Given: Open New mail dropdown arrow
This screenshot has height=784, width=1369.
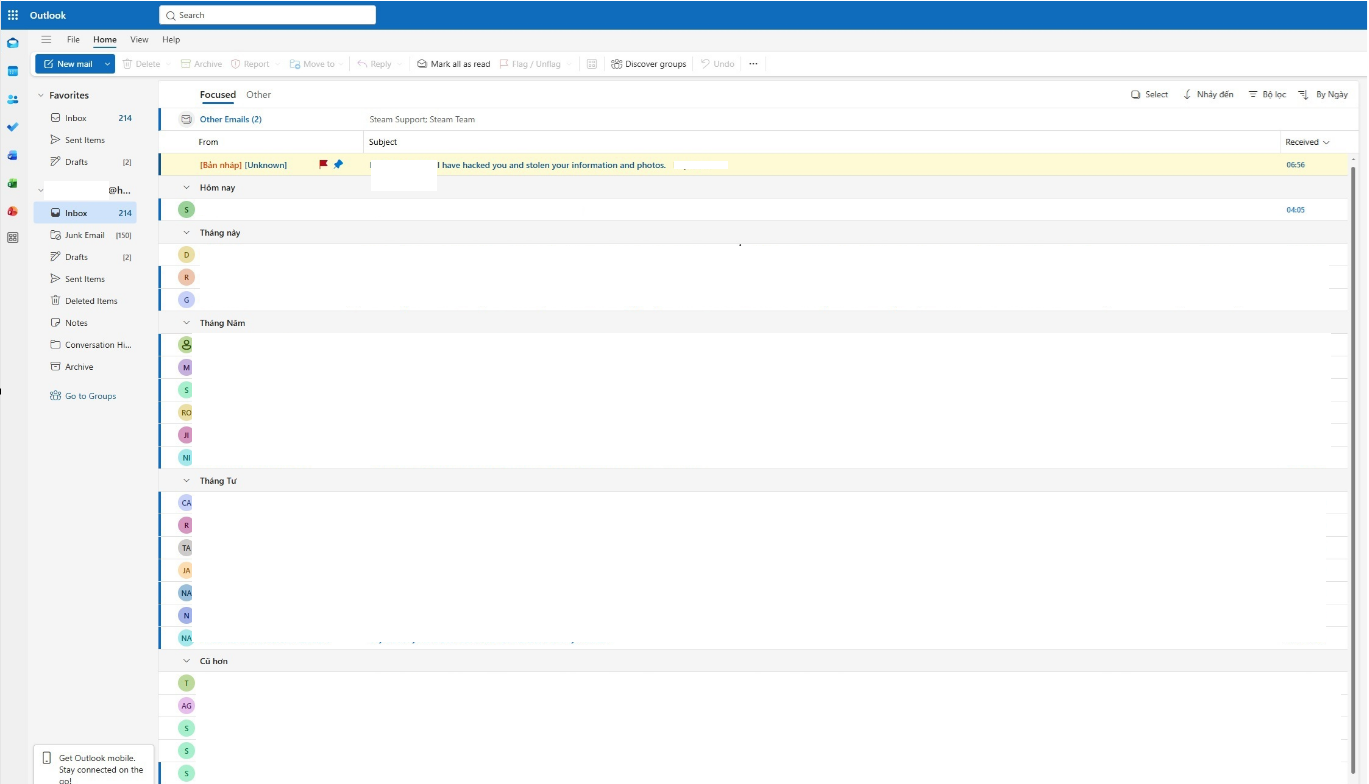Looking at the screenshot, I should click(107, 64).
